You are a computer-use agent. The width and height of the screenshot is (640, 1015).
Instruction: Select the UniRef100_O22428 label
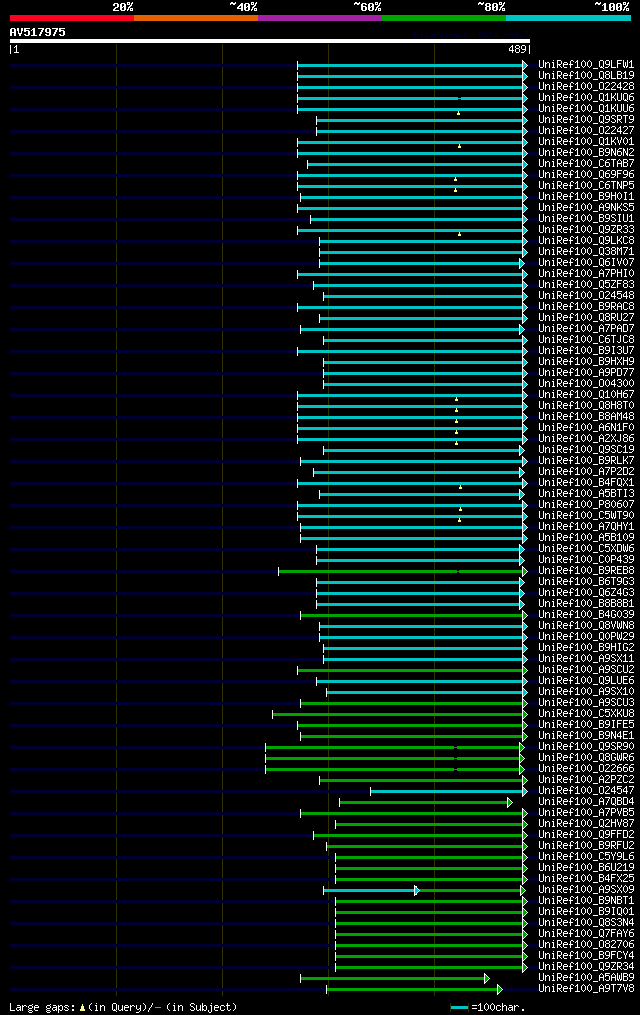click(586, 87)
